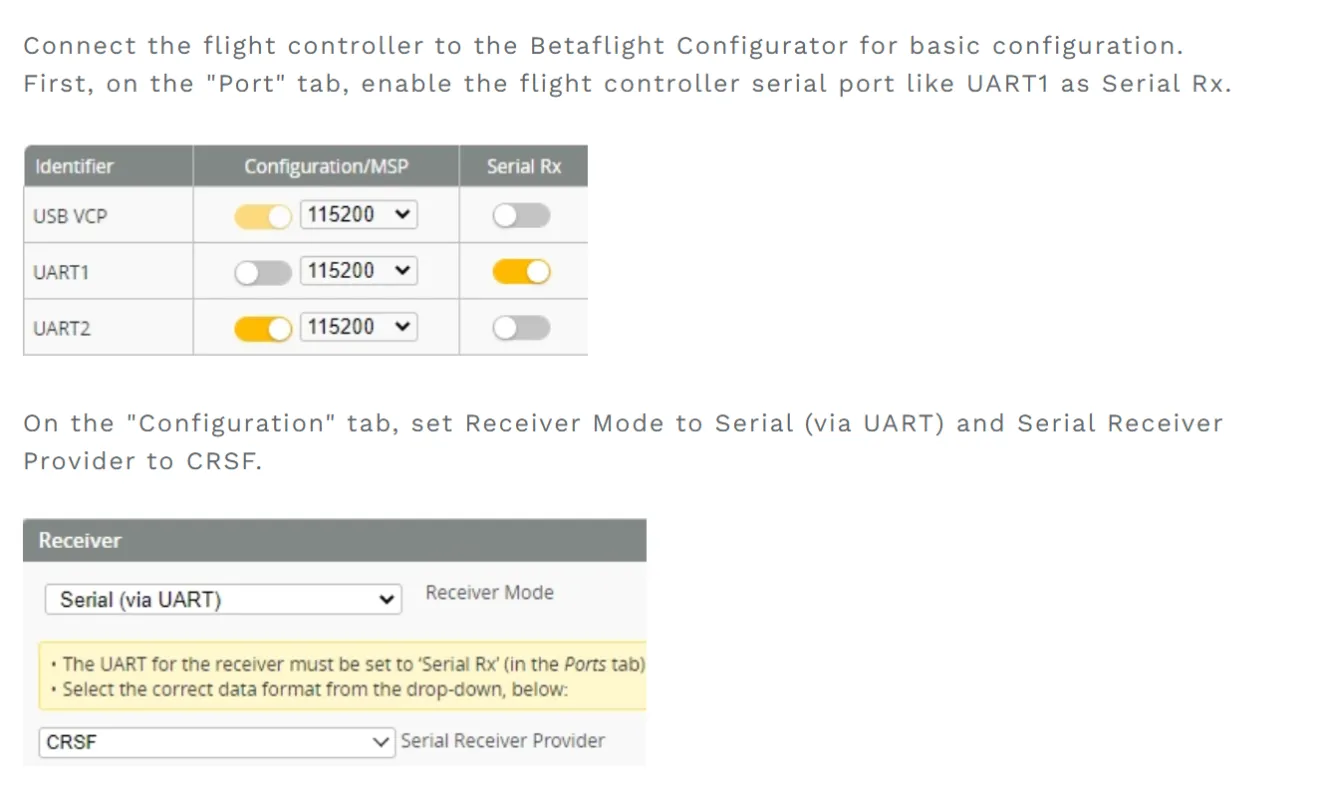This screenshot has height=805, width=1320.
Task: Click the UART1 identifier cell
Action: (x=61, y=272)
